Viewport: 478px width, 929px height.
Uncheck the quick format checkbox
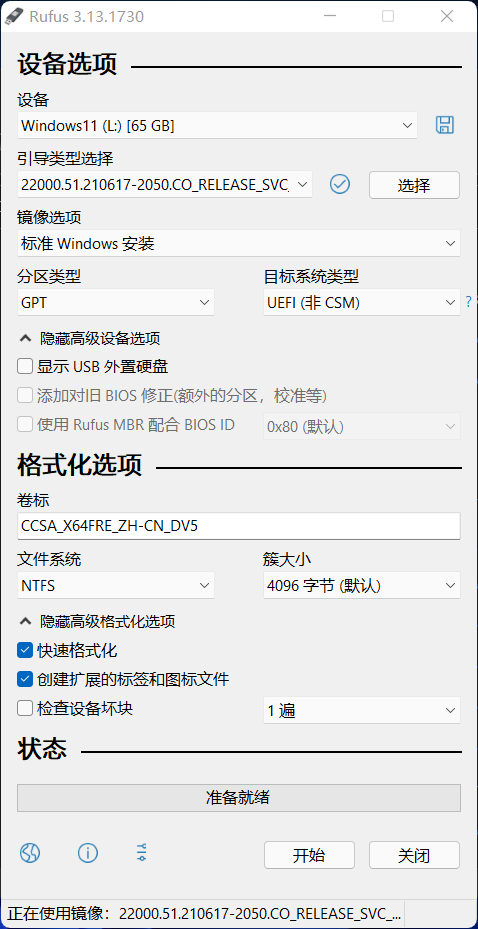pyautogui.click(x=25, y=651)
